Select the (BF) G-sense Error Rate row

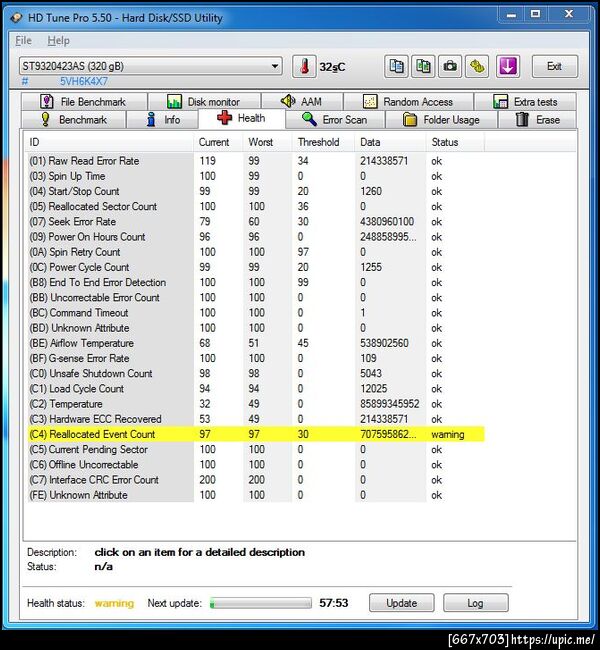tap(256, 358)
